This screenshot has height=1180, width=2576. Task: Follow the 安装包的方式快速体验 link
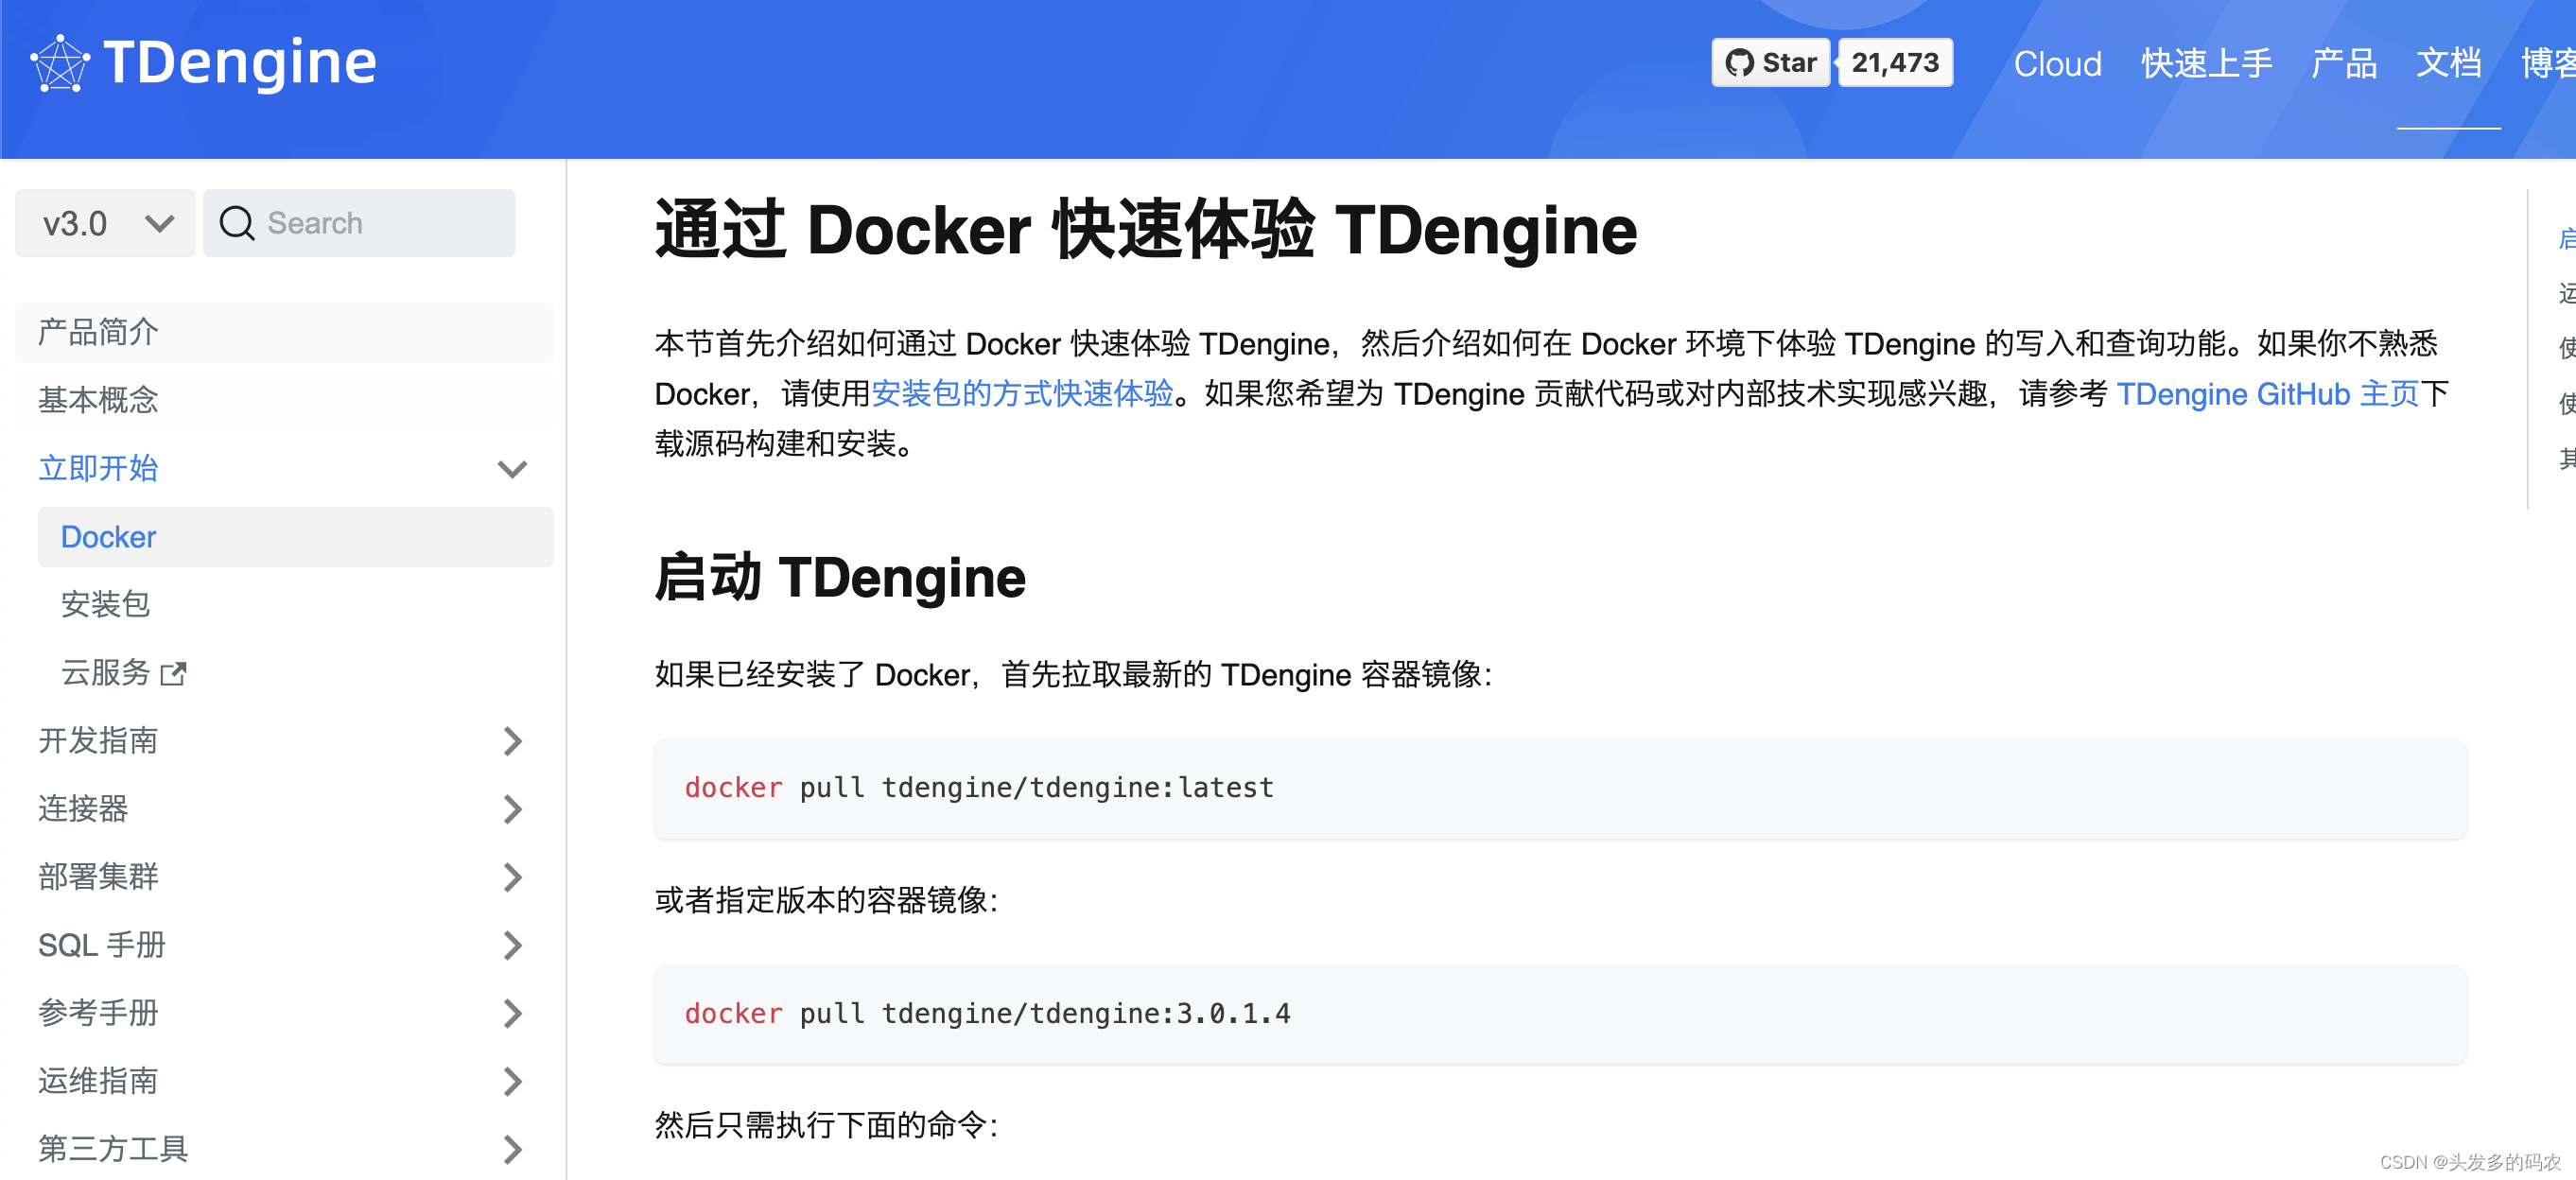[x=1022, y=394]
